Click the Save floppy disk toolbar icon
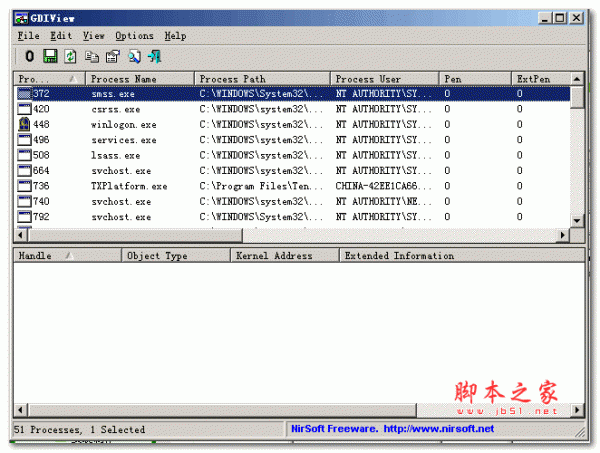The width and height of the screenshot is (600, 453). pos(50,57)
